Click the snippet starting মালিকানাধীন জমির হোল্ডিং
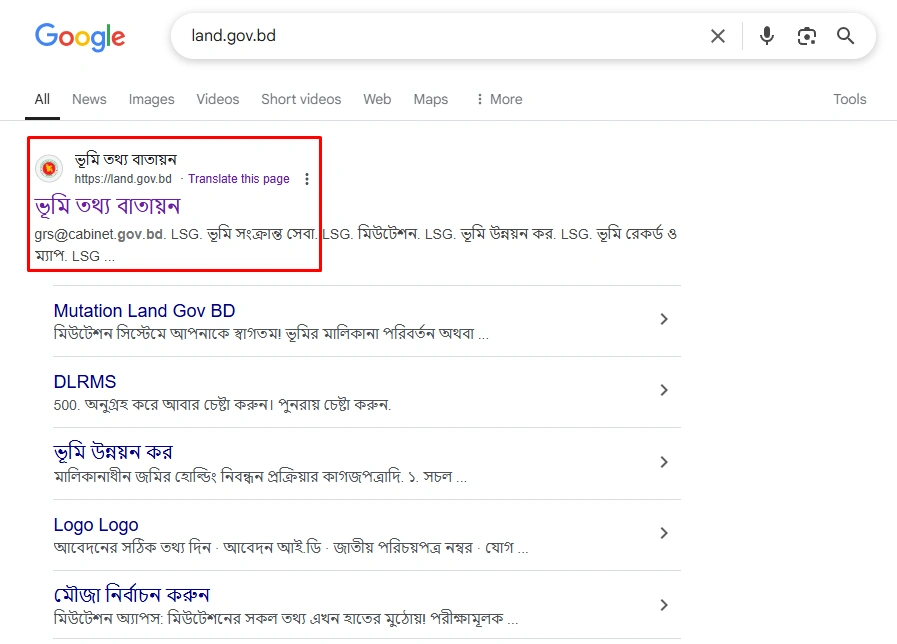This screenshot has height=644, width=897. click(x=260, y=476)
